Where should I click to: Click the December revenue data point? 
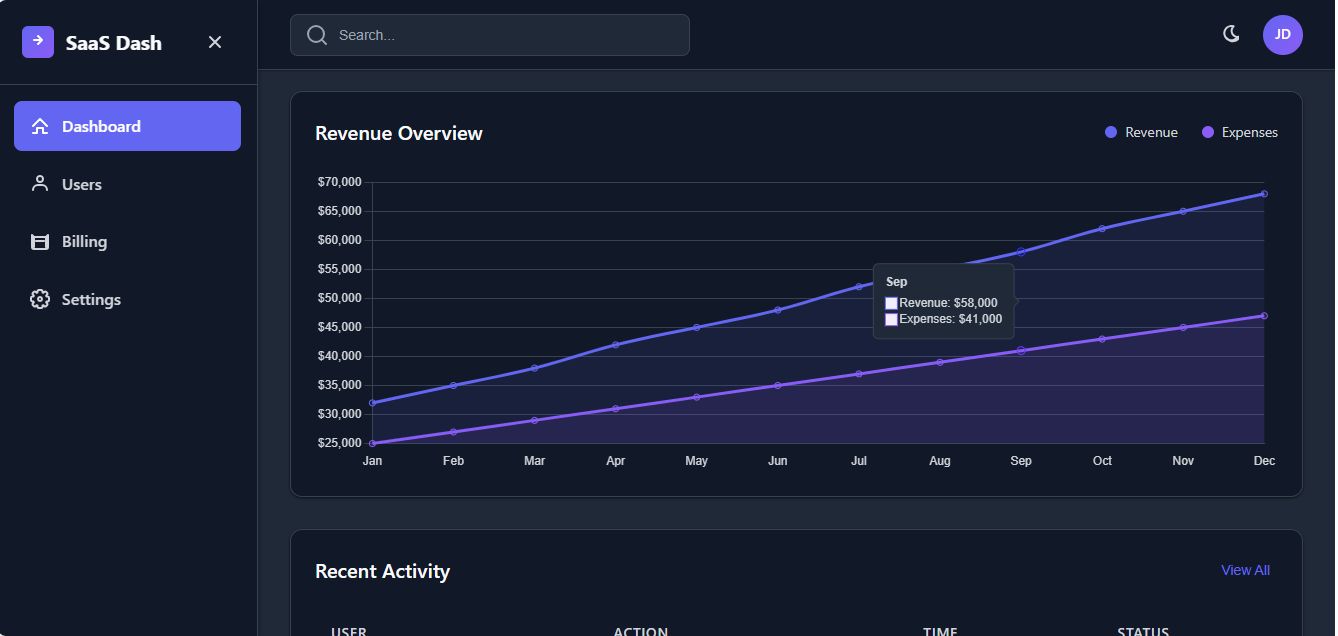(x=1264, y=194)
